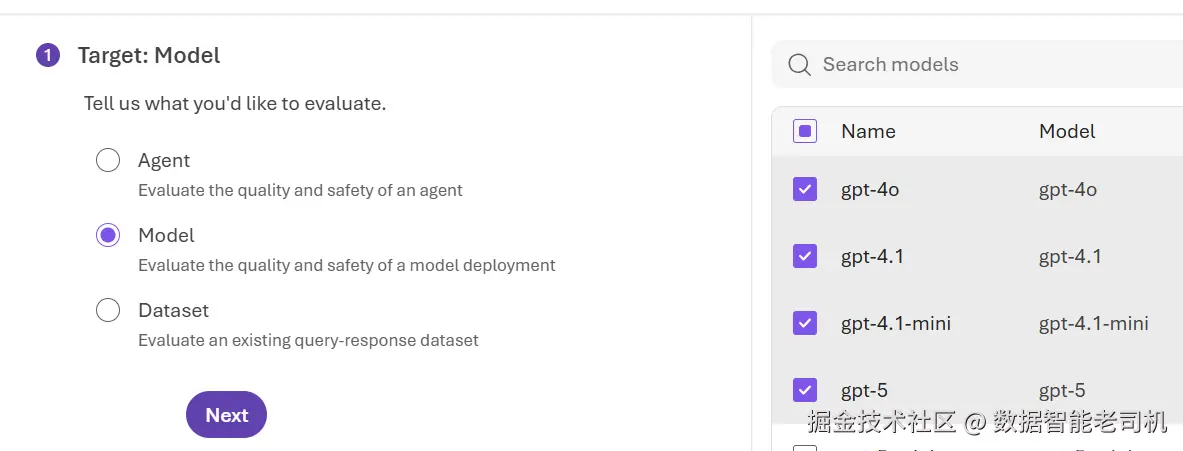This screenshot has width=1183, height=451.
Task: Select the Dataset radio option
Action: [x=108, y=310]
